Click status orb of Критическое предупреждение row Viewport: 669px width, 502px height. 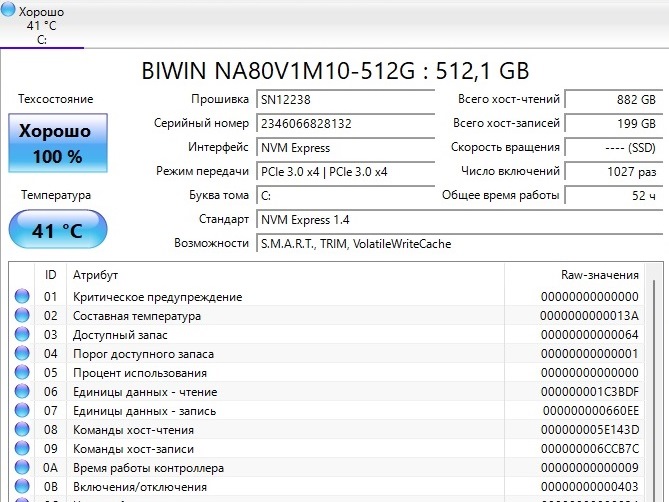click(22, 296)
